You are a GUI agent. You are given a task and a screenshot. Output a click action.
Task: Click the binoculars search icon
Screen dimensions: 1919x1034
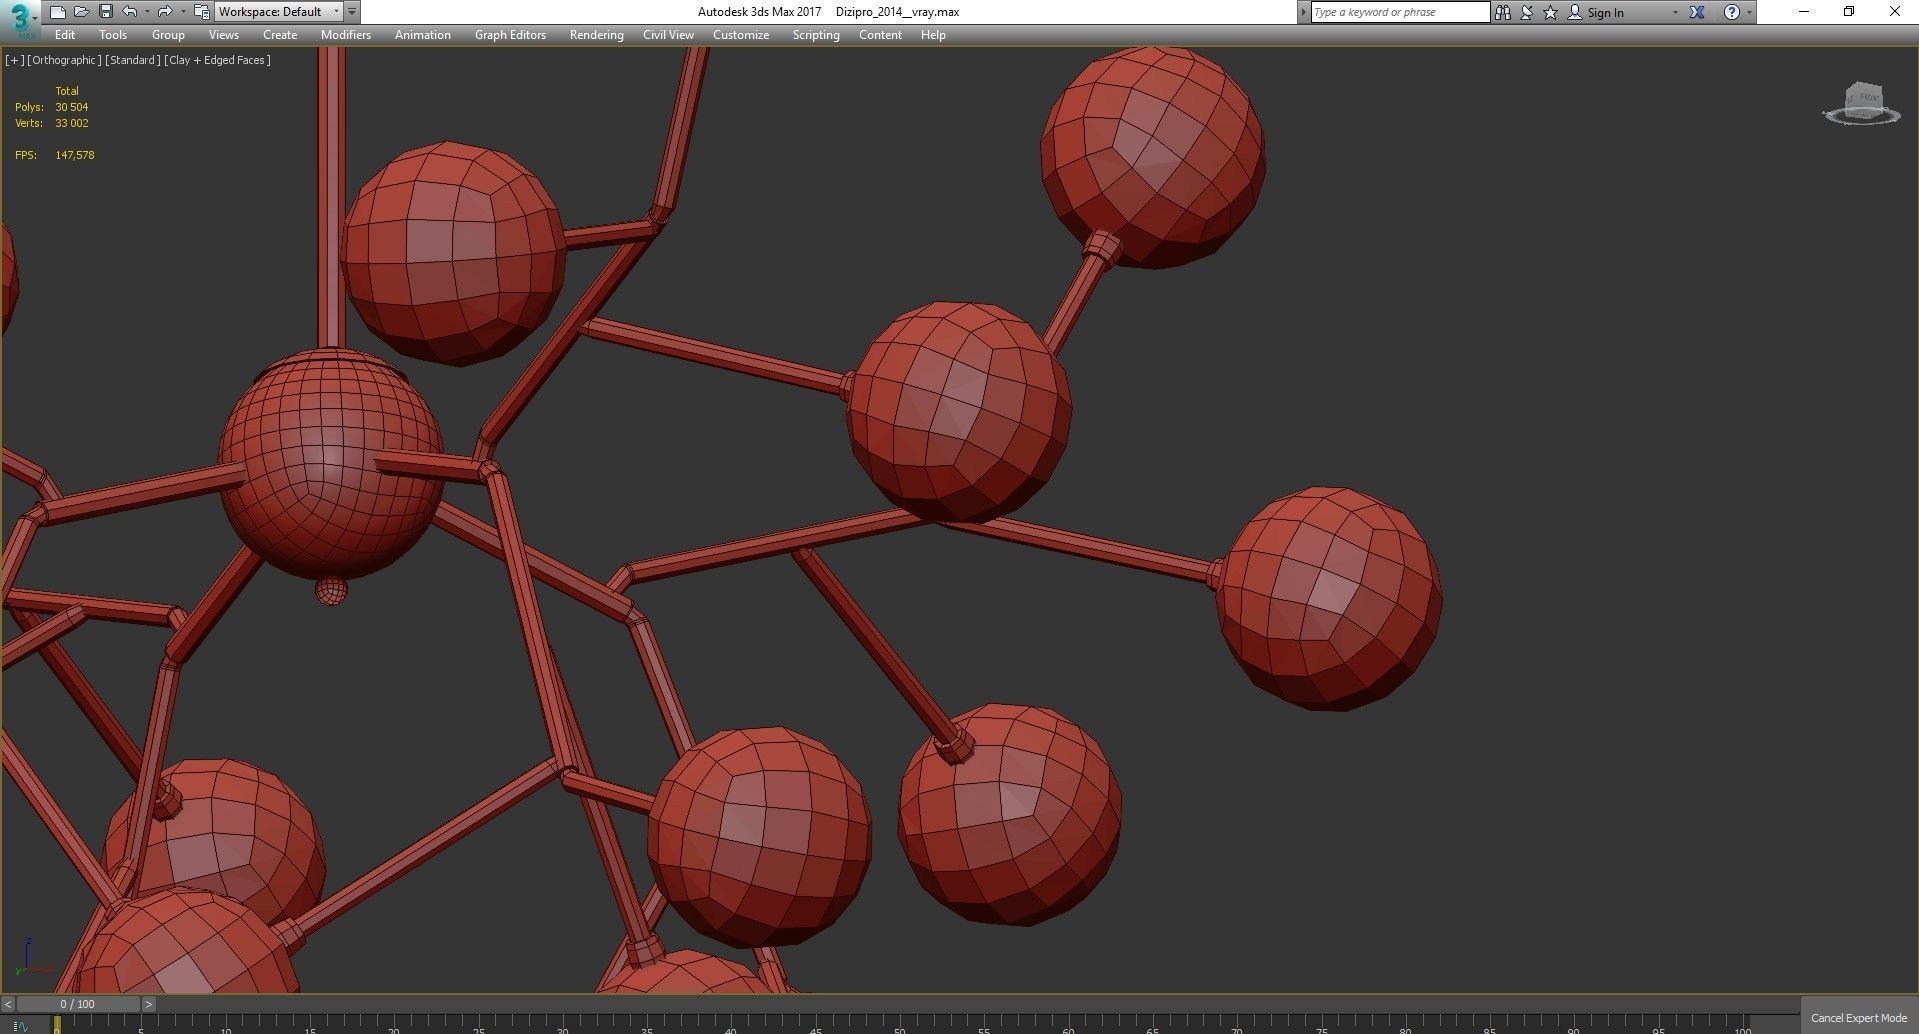pos(1502,12)
